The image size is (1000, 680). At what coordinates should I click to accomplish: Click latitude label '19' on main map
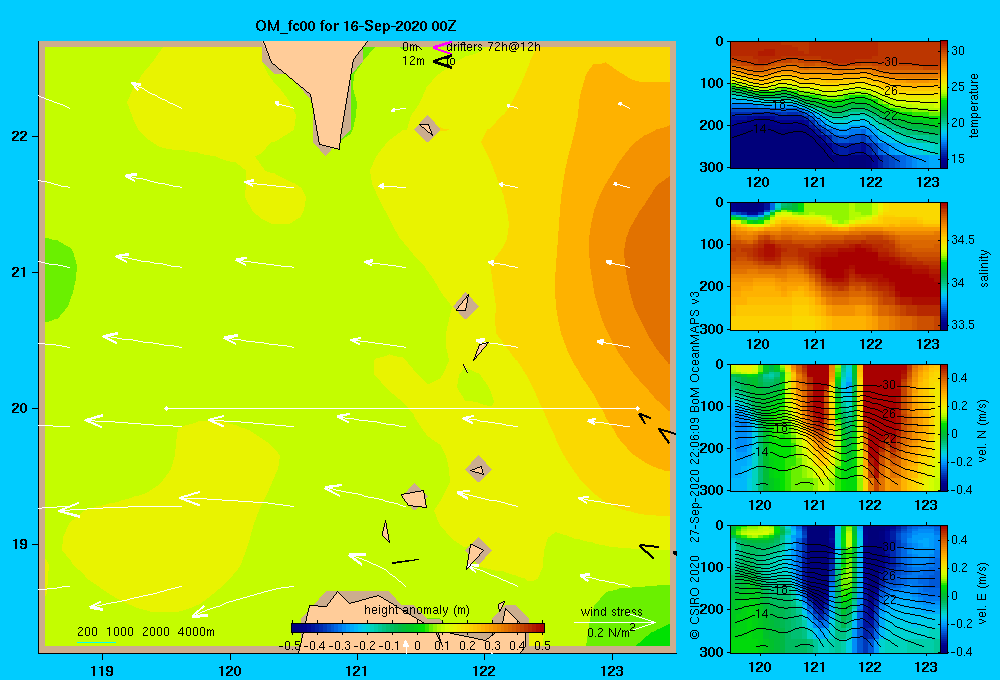pyautogui.click(x=20, y=544)
